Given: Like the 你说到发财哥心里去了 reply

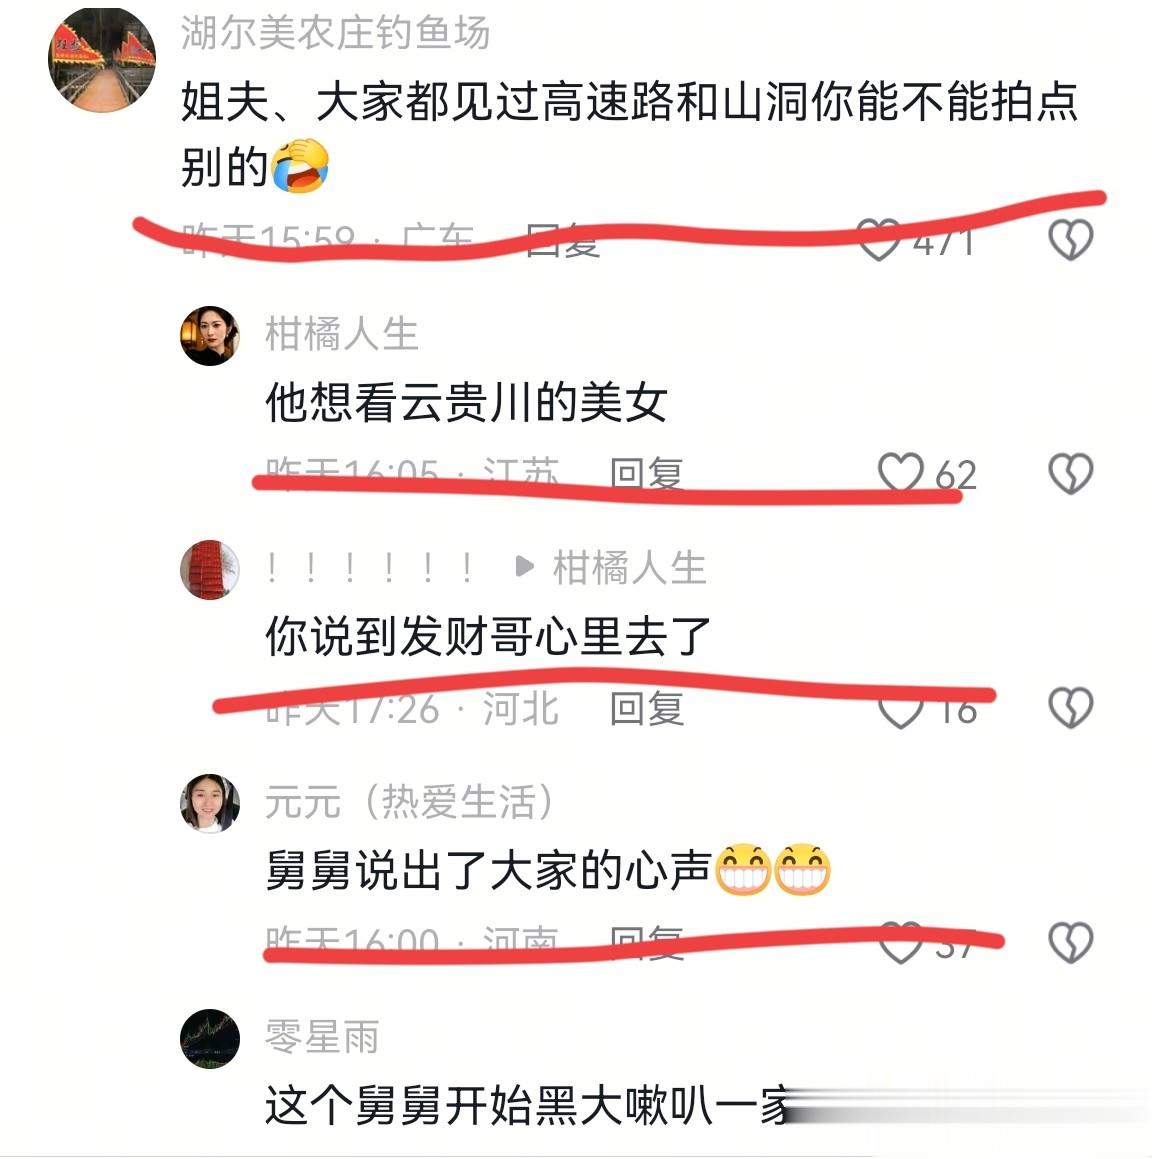Looking at the screenshot, I should [x=900, y=708].
